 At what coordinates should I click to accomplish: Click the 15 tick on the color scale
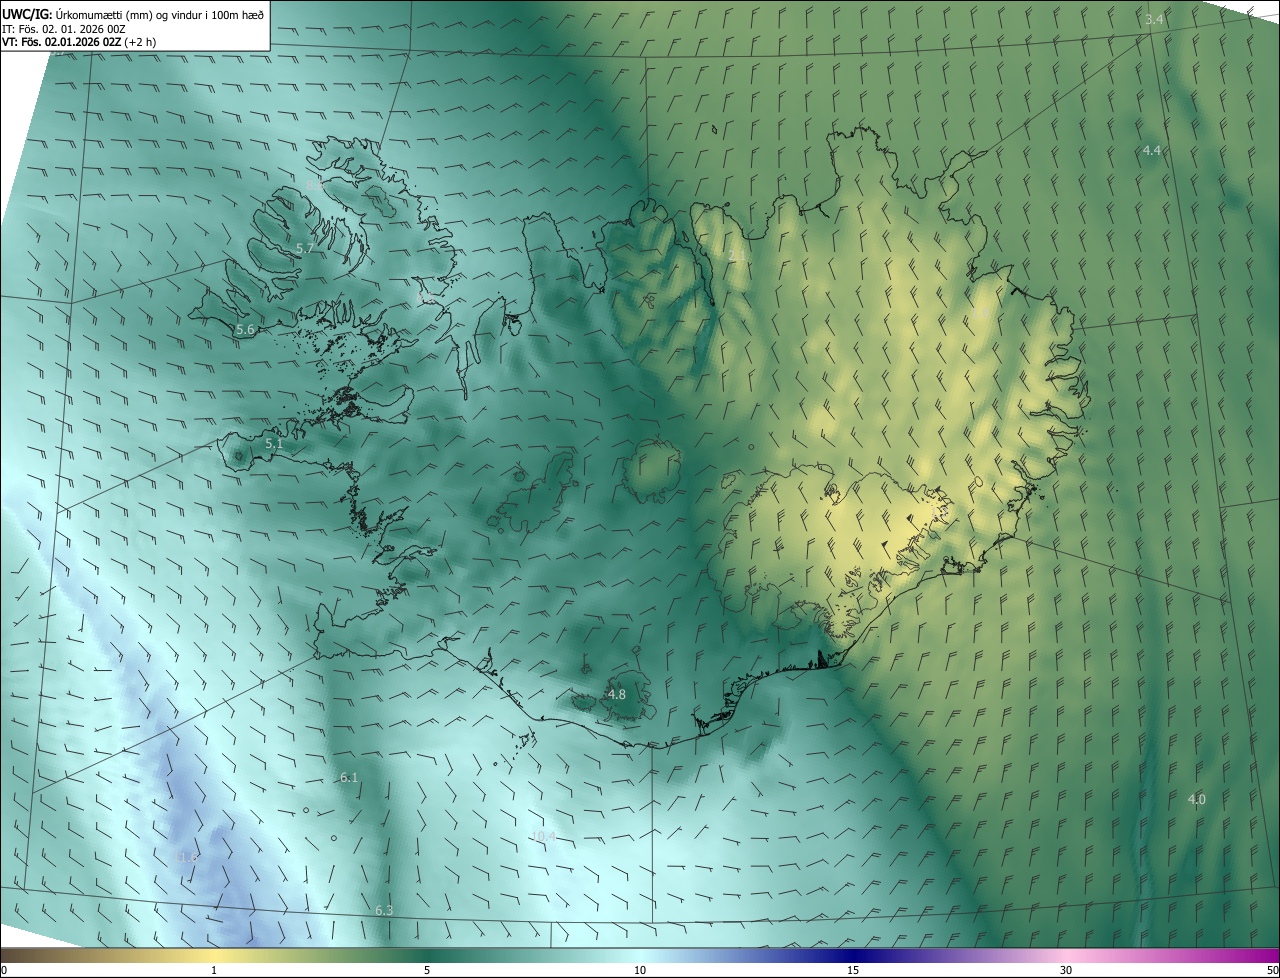853,970
